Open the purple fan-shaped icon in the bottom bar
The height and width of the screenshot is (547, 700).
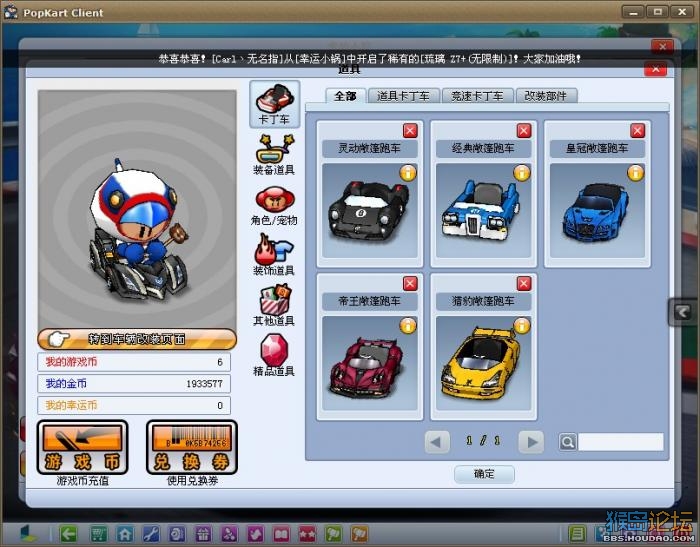pos(229,534)
